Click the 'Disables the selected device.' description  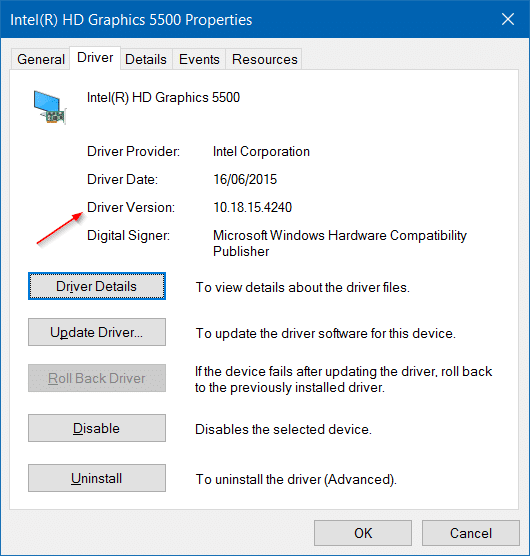click(x=283, y=429)
